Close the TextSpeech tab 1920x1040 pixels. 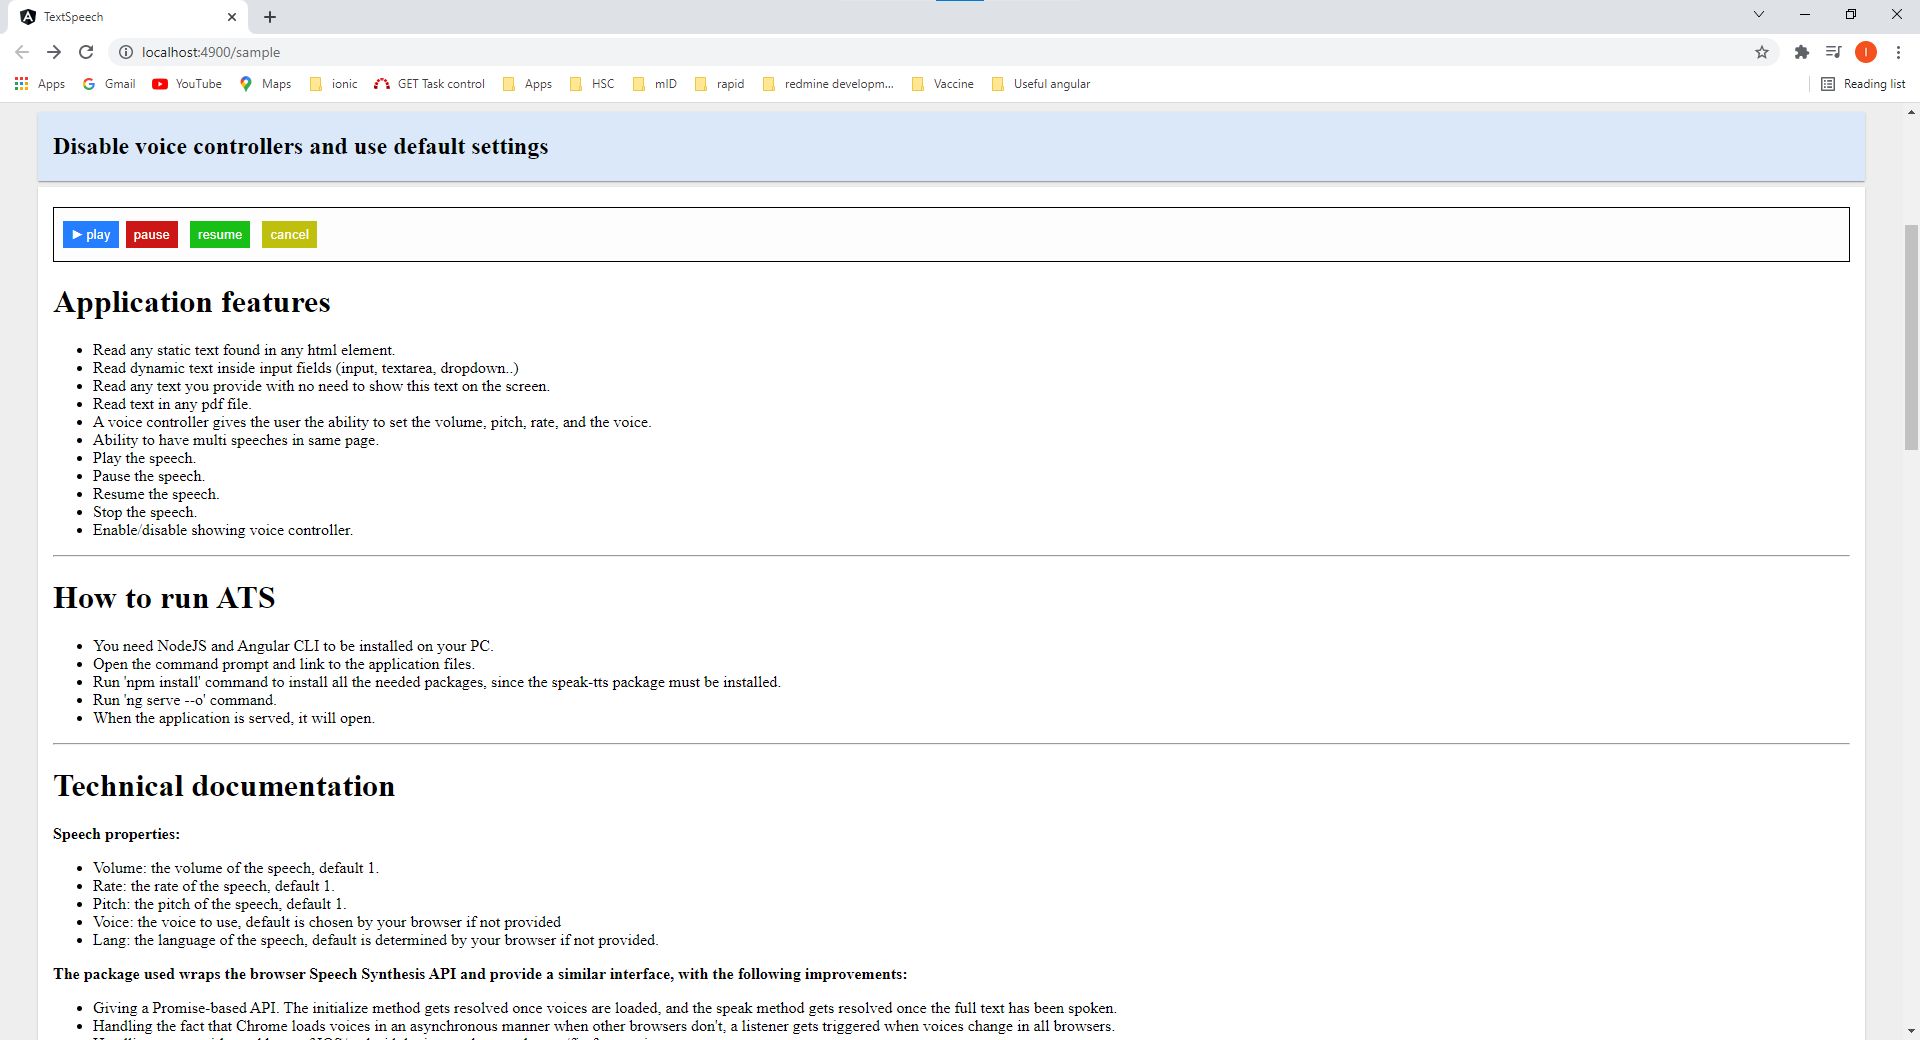pos(232,17)
